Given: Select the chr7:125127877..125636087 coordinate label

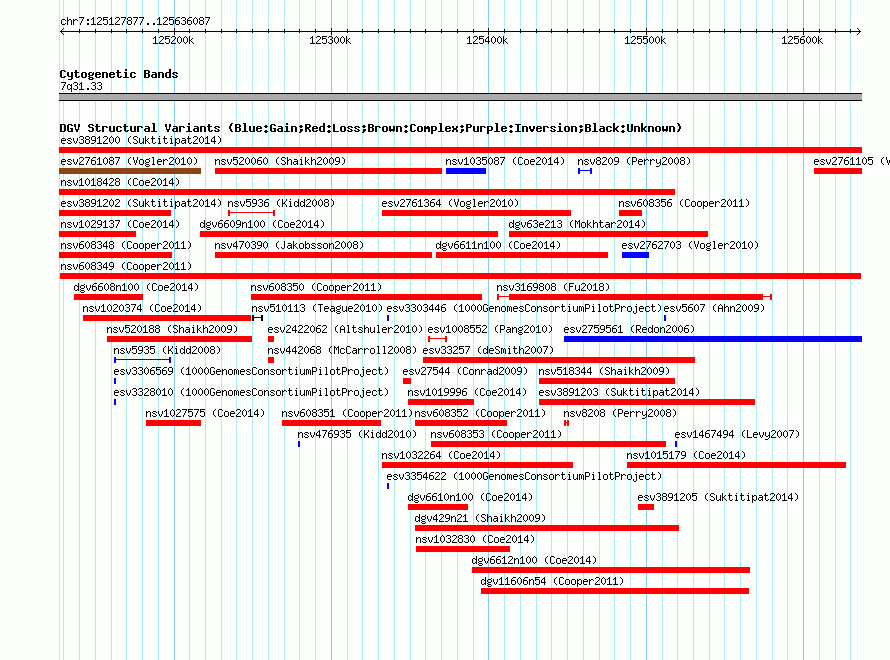Looking at the screenshot, I should coord(135,21).
